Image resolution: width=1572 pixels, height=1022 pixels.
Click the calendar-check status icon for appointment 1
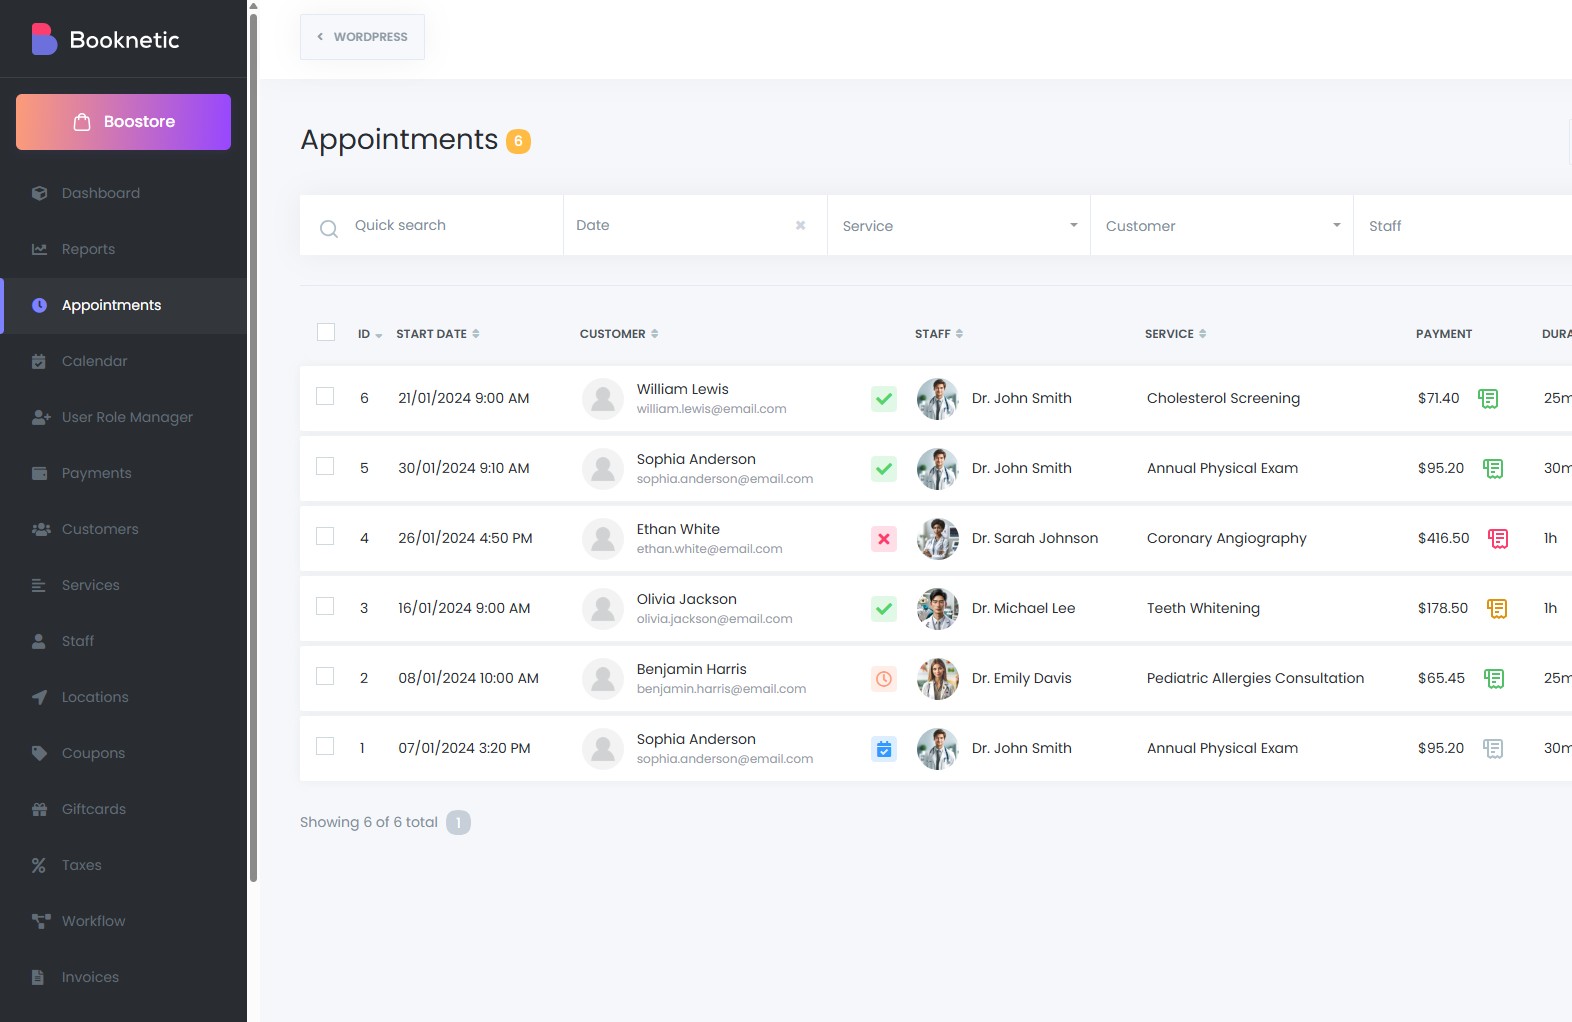884,749
